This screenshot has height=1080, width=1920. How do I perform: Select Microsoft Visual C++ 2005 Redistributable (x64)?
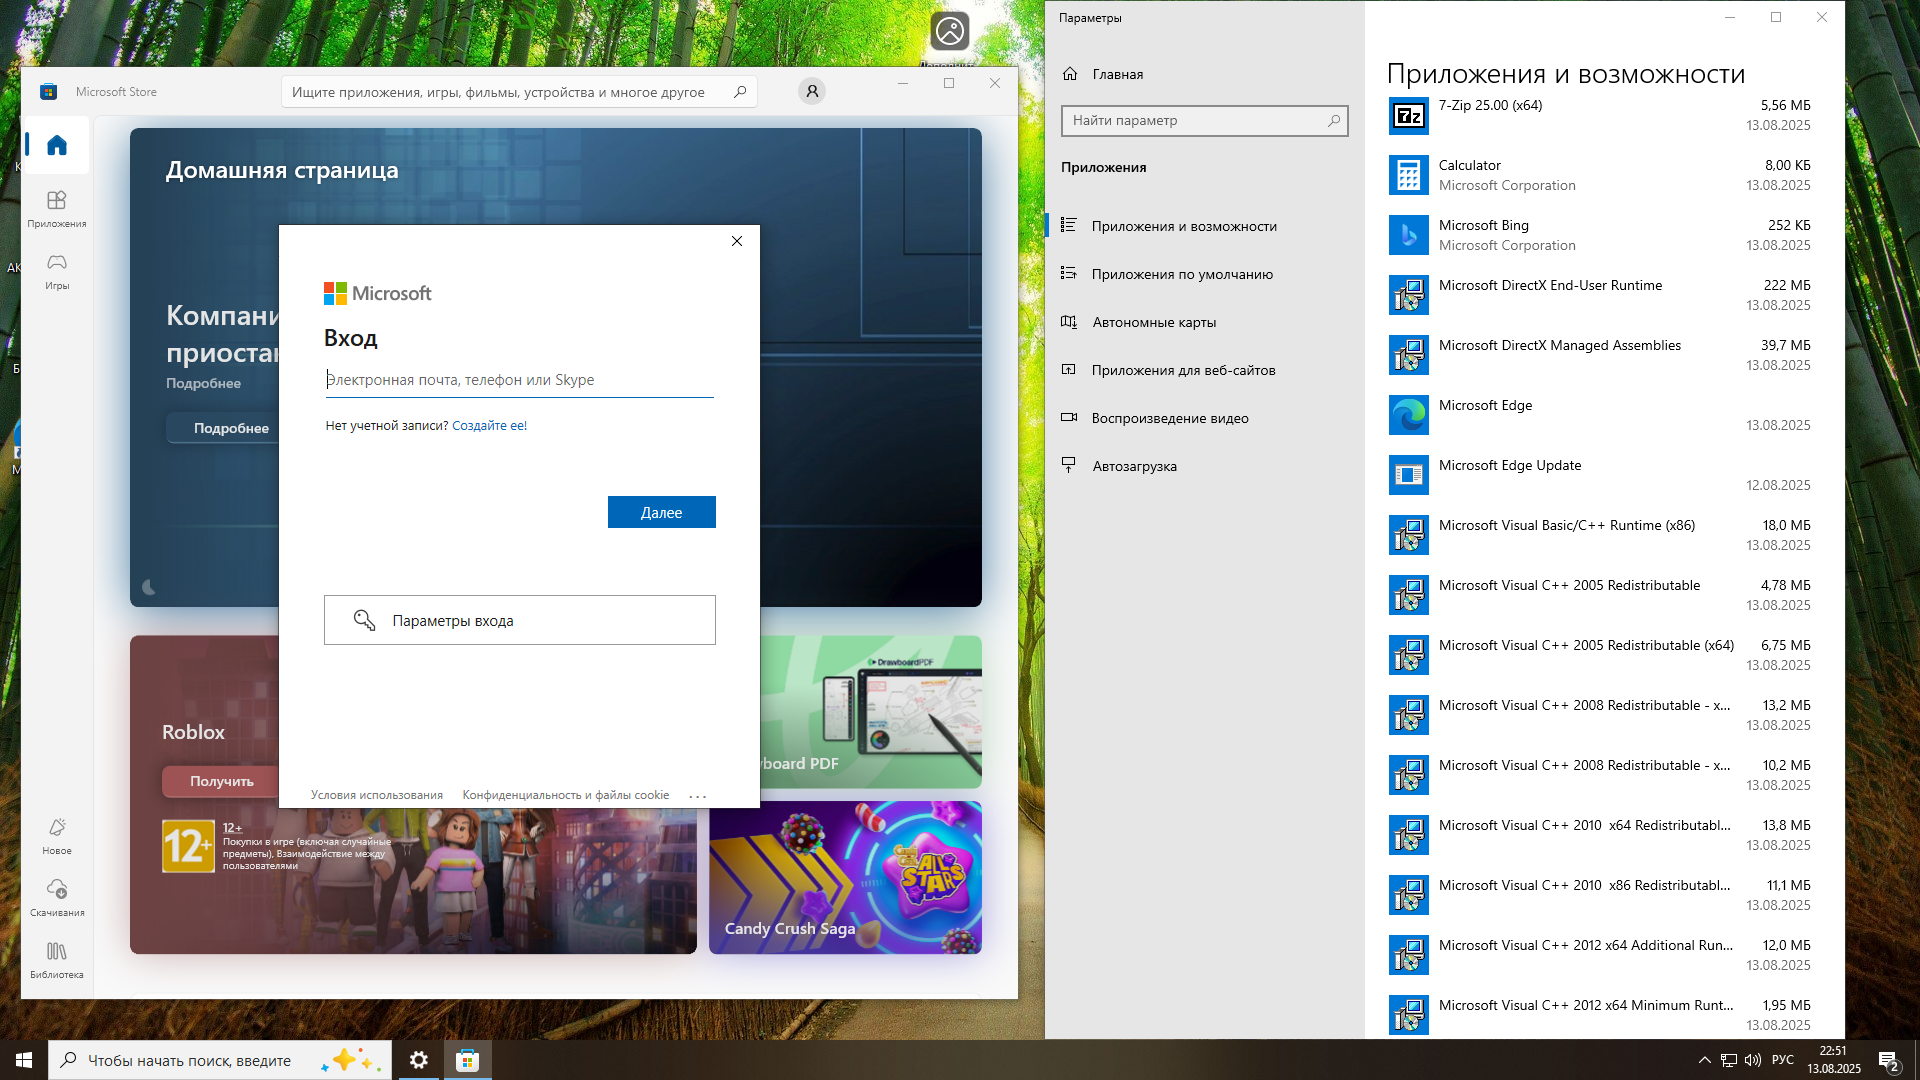click(1600, 655)
